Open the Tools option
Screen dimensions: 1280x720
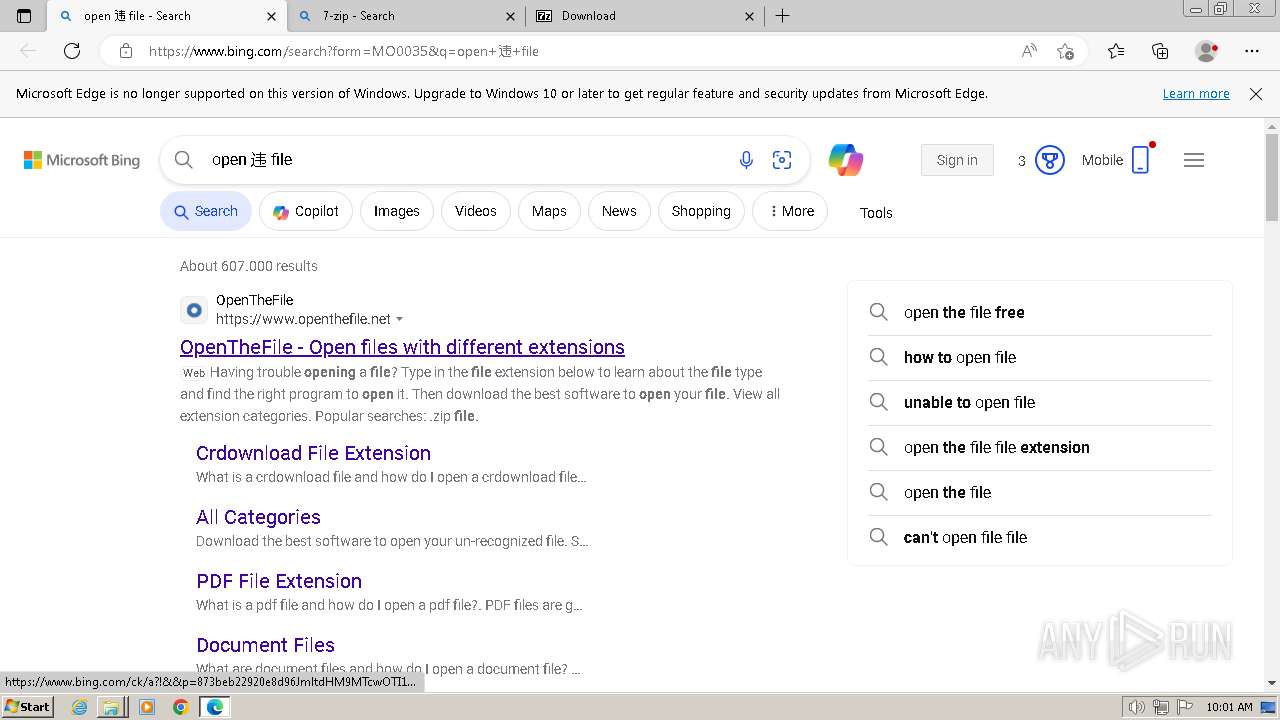tap(876, 213)
